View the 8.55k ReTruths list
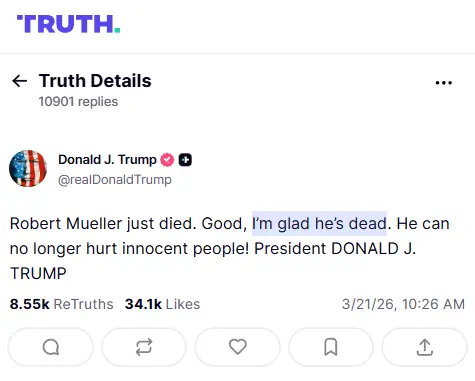The width and height of the screenshot is (475, 381). coord(62,304)
